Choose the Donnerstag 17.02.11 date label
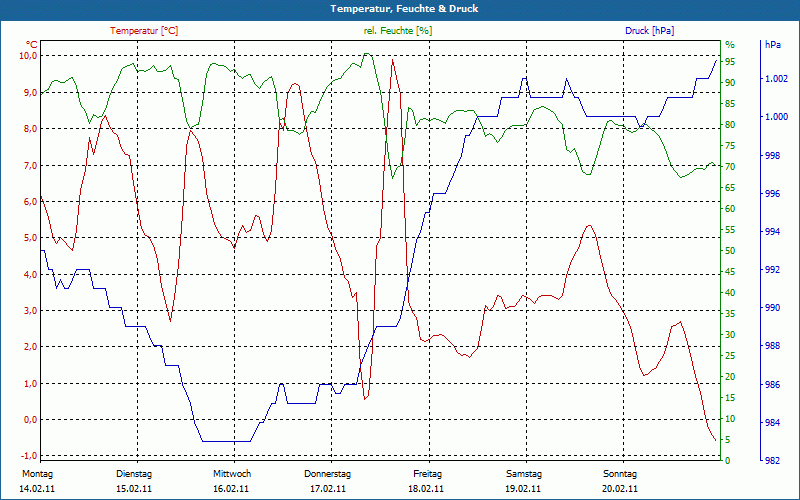The width and height of the screenshot is (800, 500). (328, 481)
